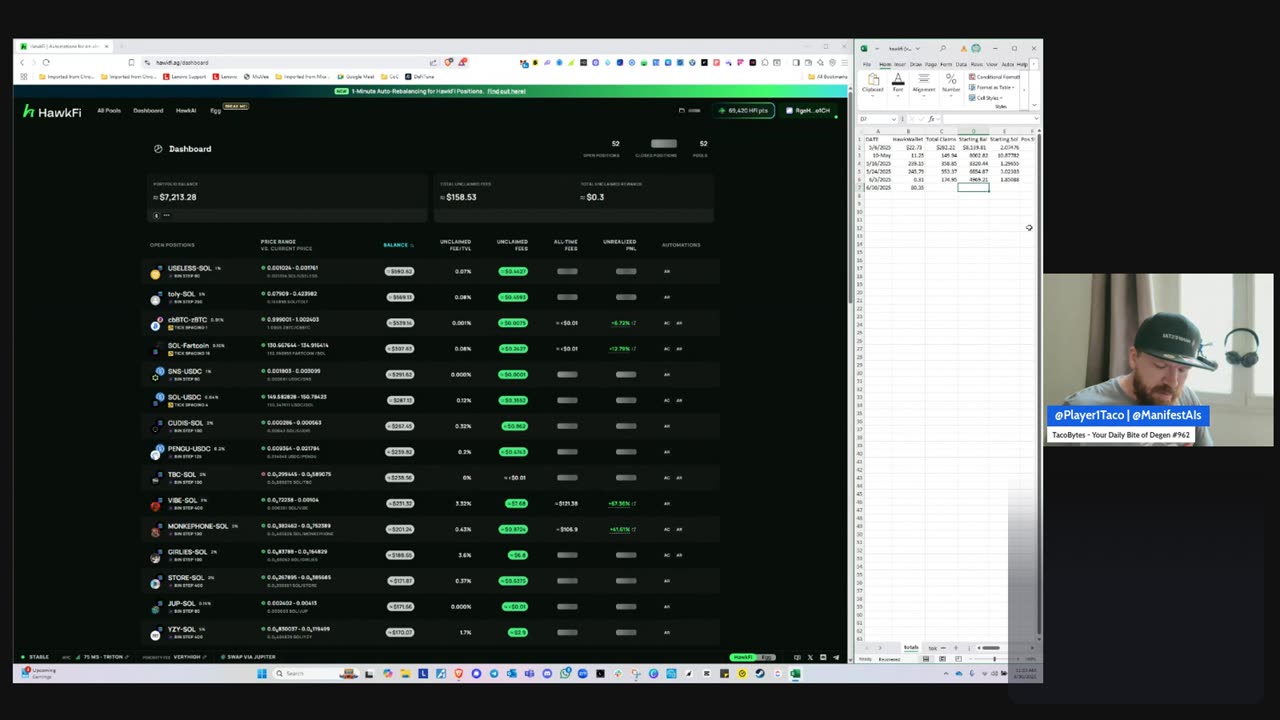Click total unclaimed fees $158.53
Viewport: 1280px width, 720px height.
458,197
